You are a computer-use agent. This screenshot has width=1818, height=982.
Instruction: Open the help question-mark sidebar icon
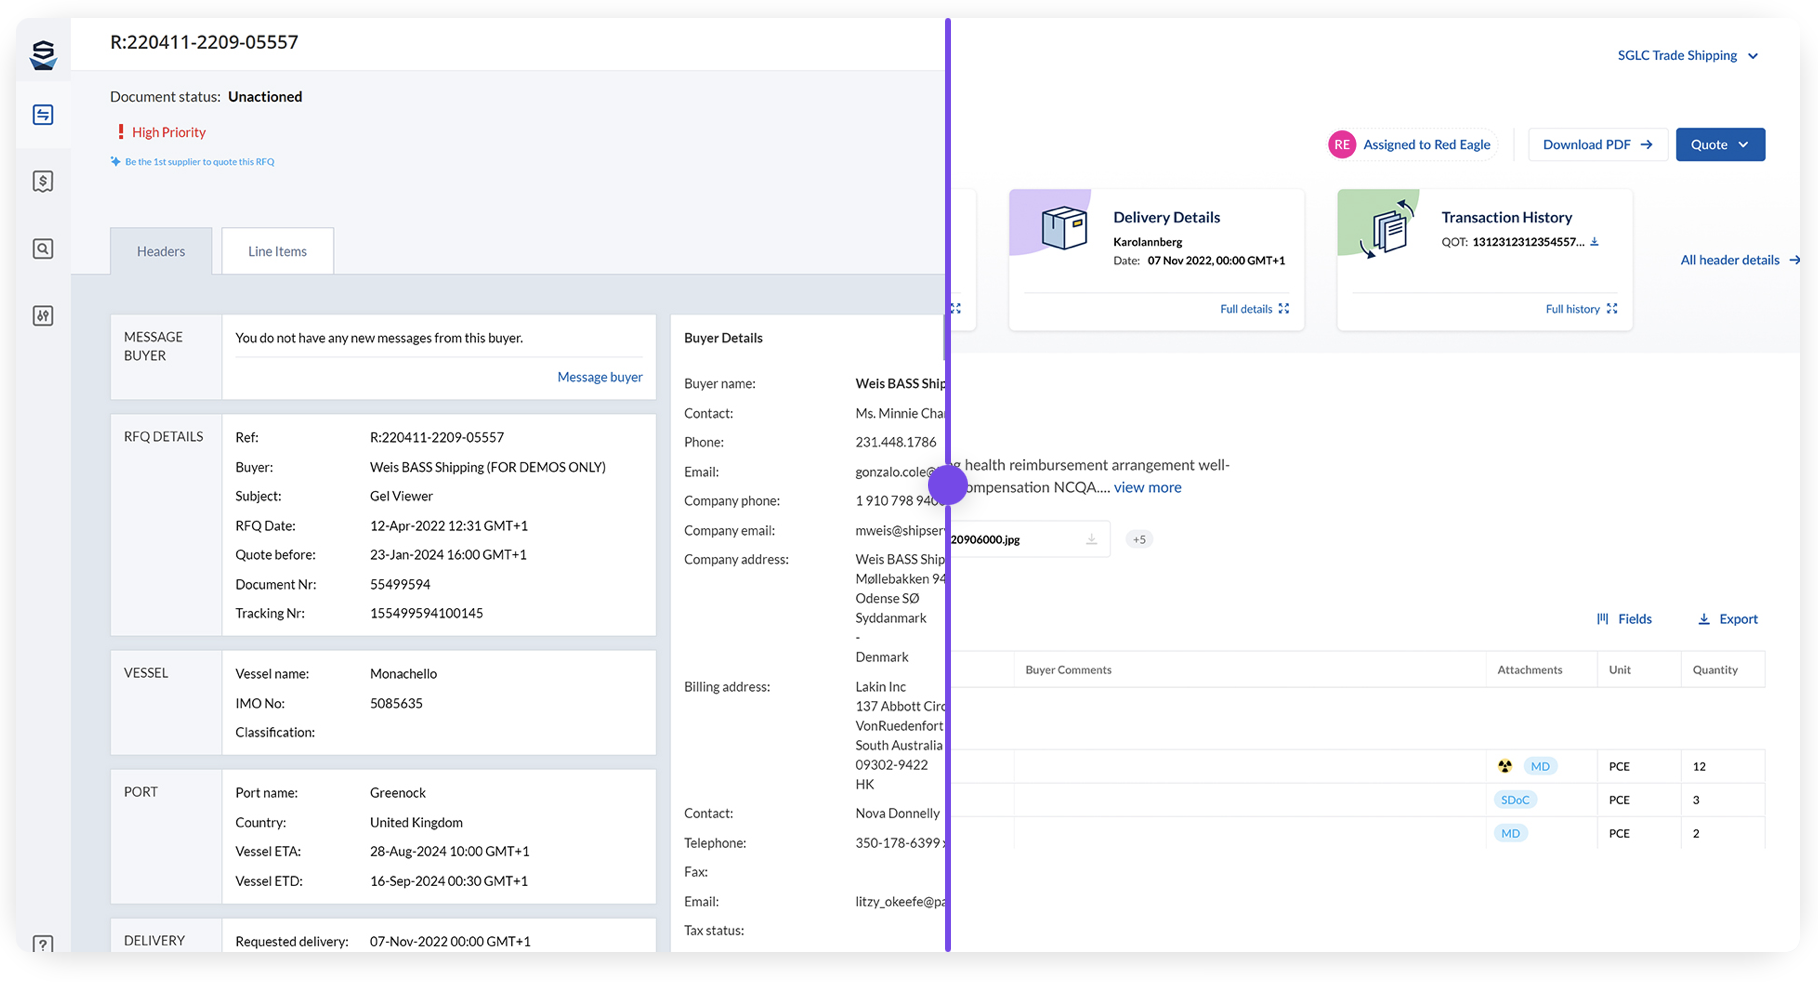[x=43, y=944]
